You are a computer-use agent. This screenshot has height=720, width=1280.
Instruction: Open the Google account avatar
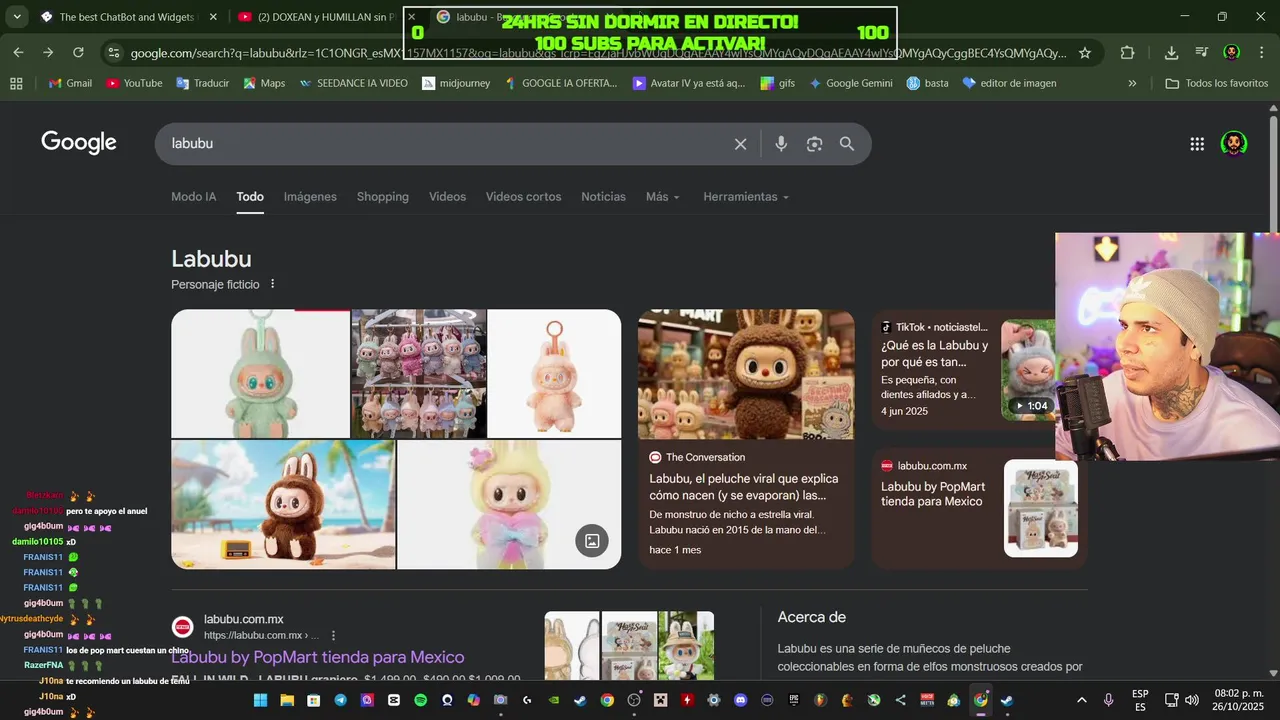pos(1234,144)
